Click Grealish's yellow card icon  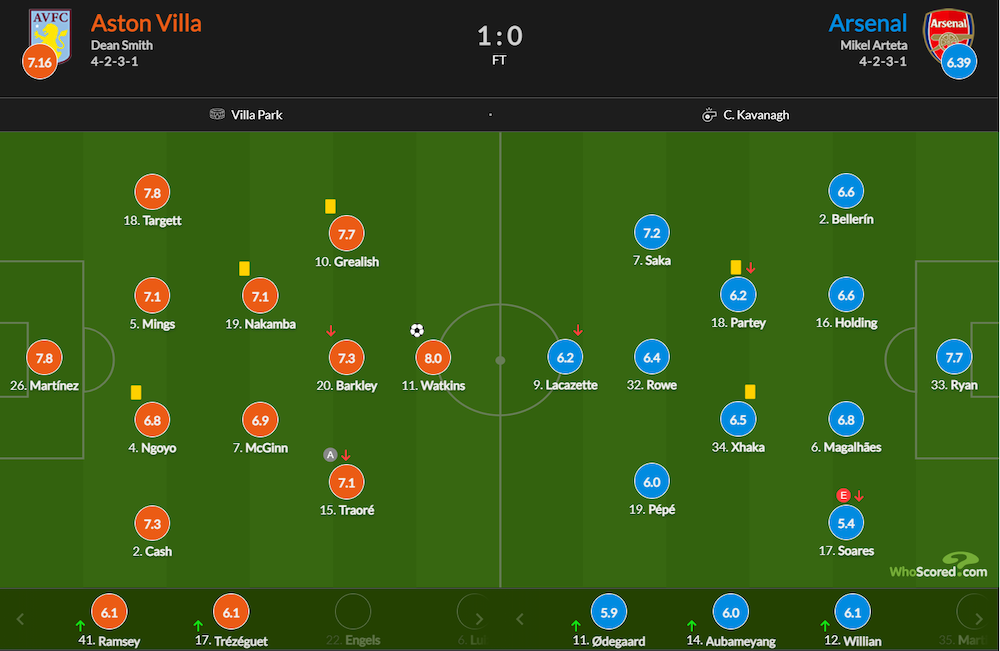coord(330,206)
